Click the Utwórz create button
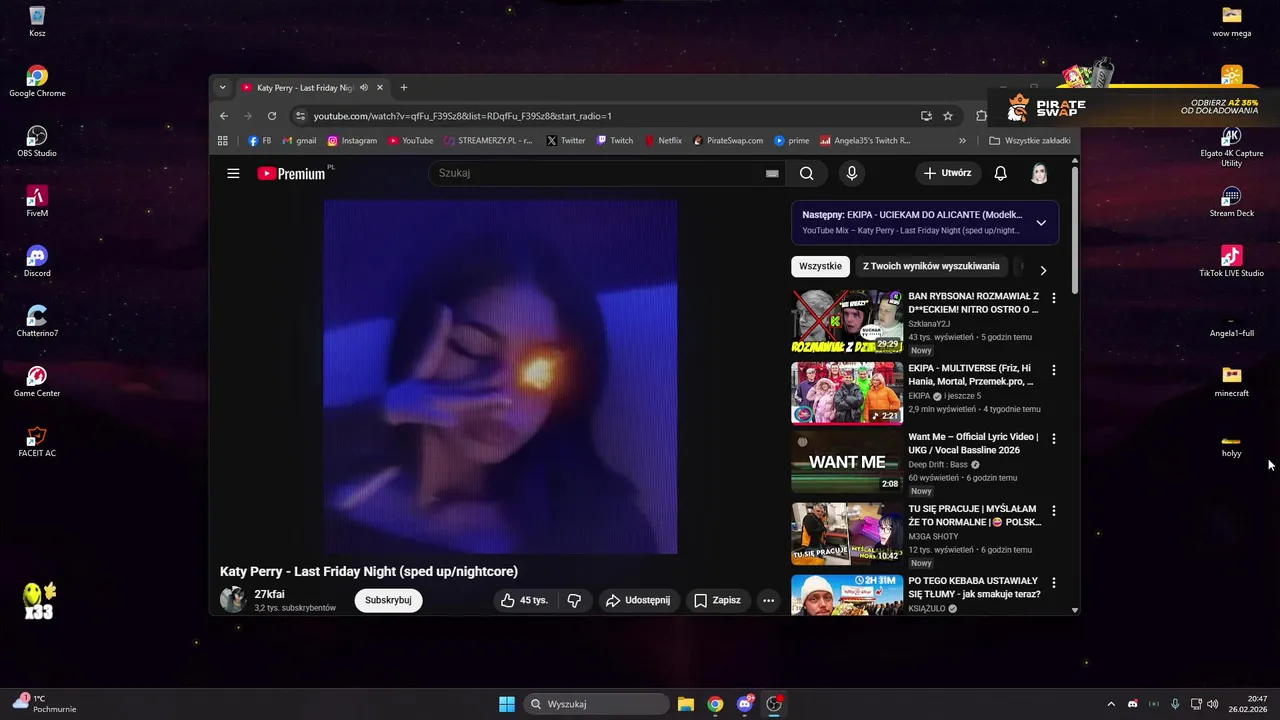The width and height of the screenshot is (1280, 720). point(947,173)
